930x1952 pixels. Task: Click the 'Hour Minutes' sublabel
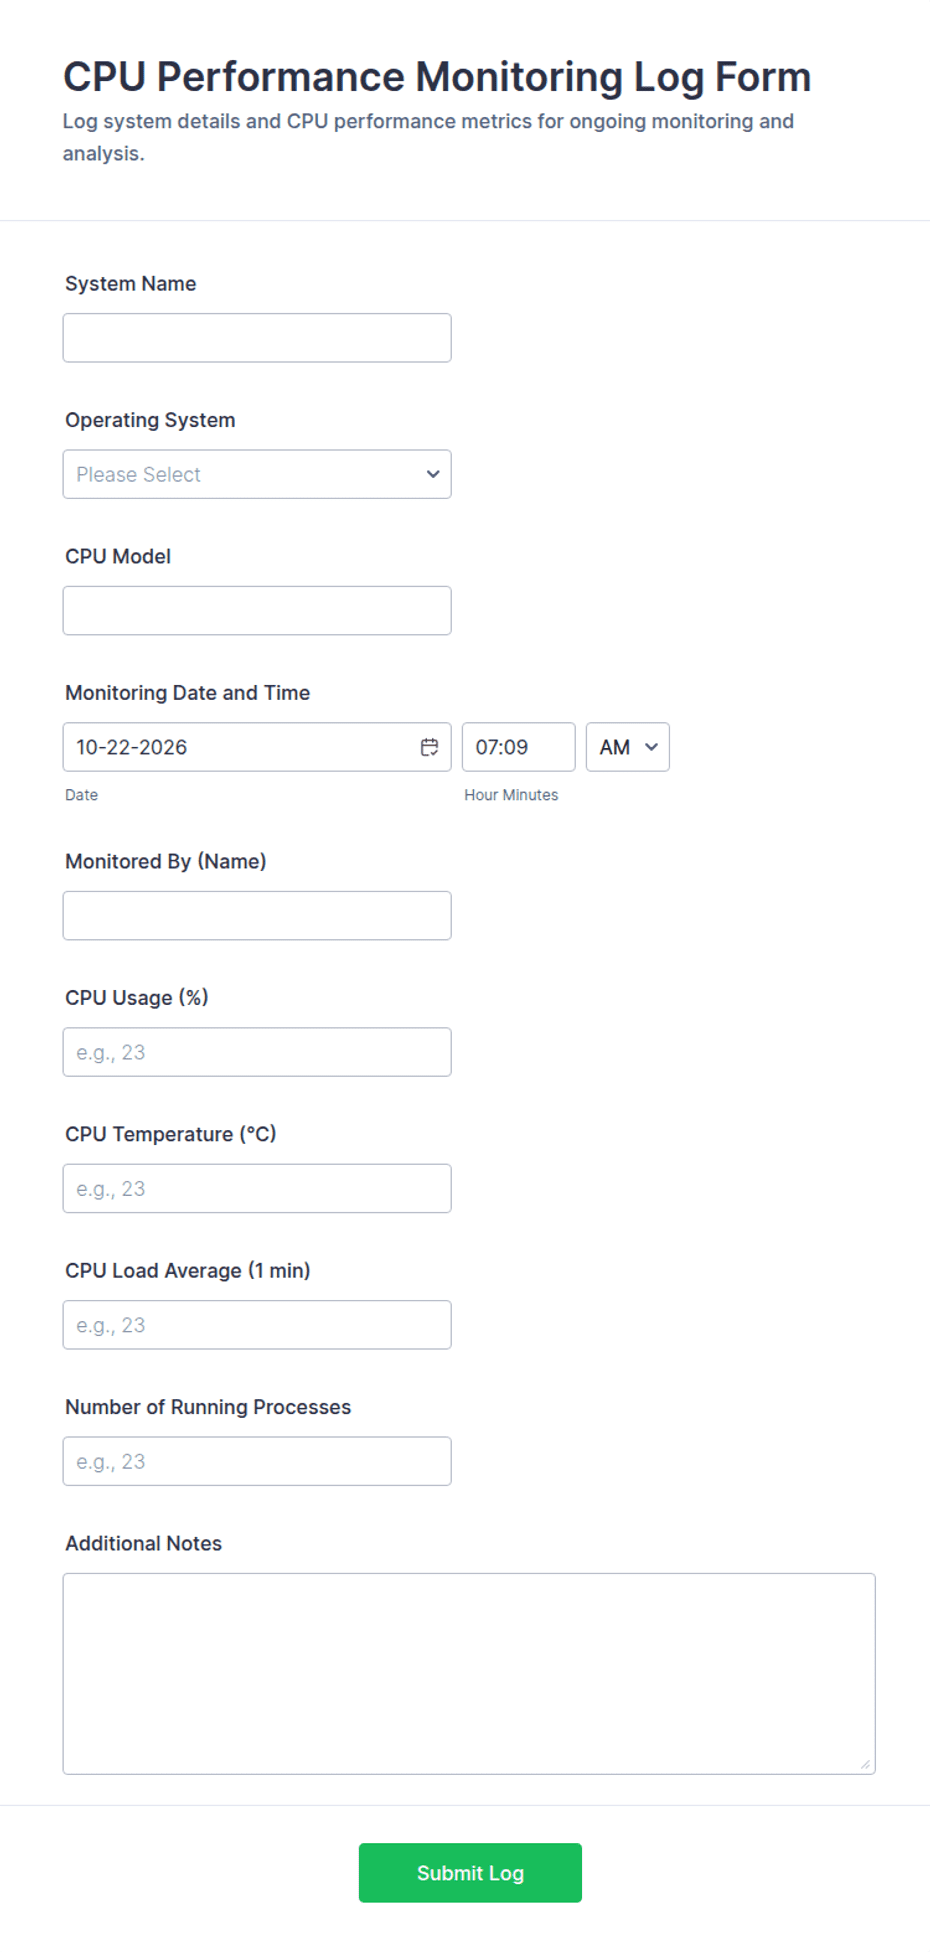[511, 795]
